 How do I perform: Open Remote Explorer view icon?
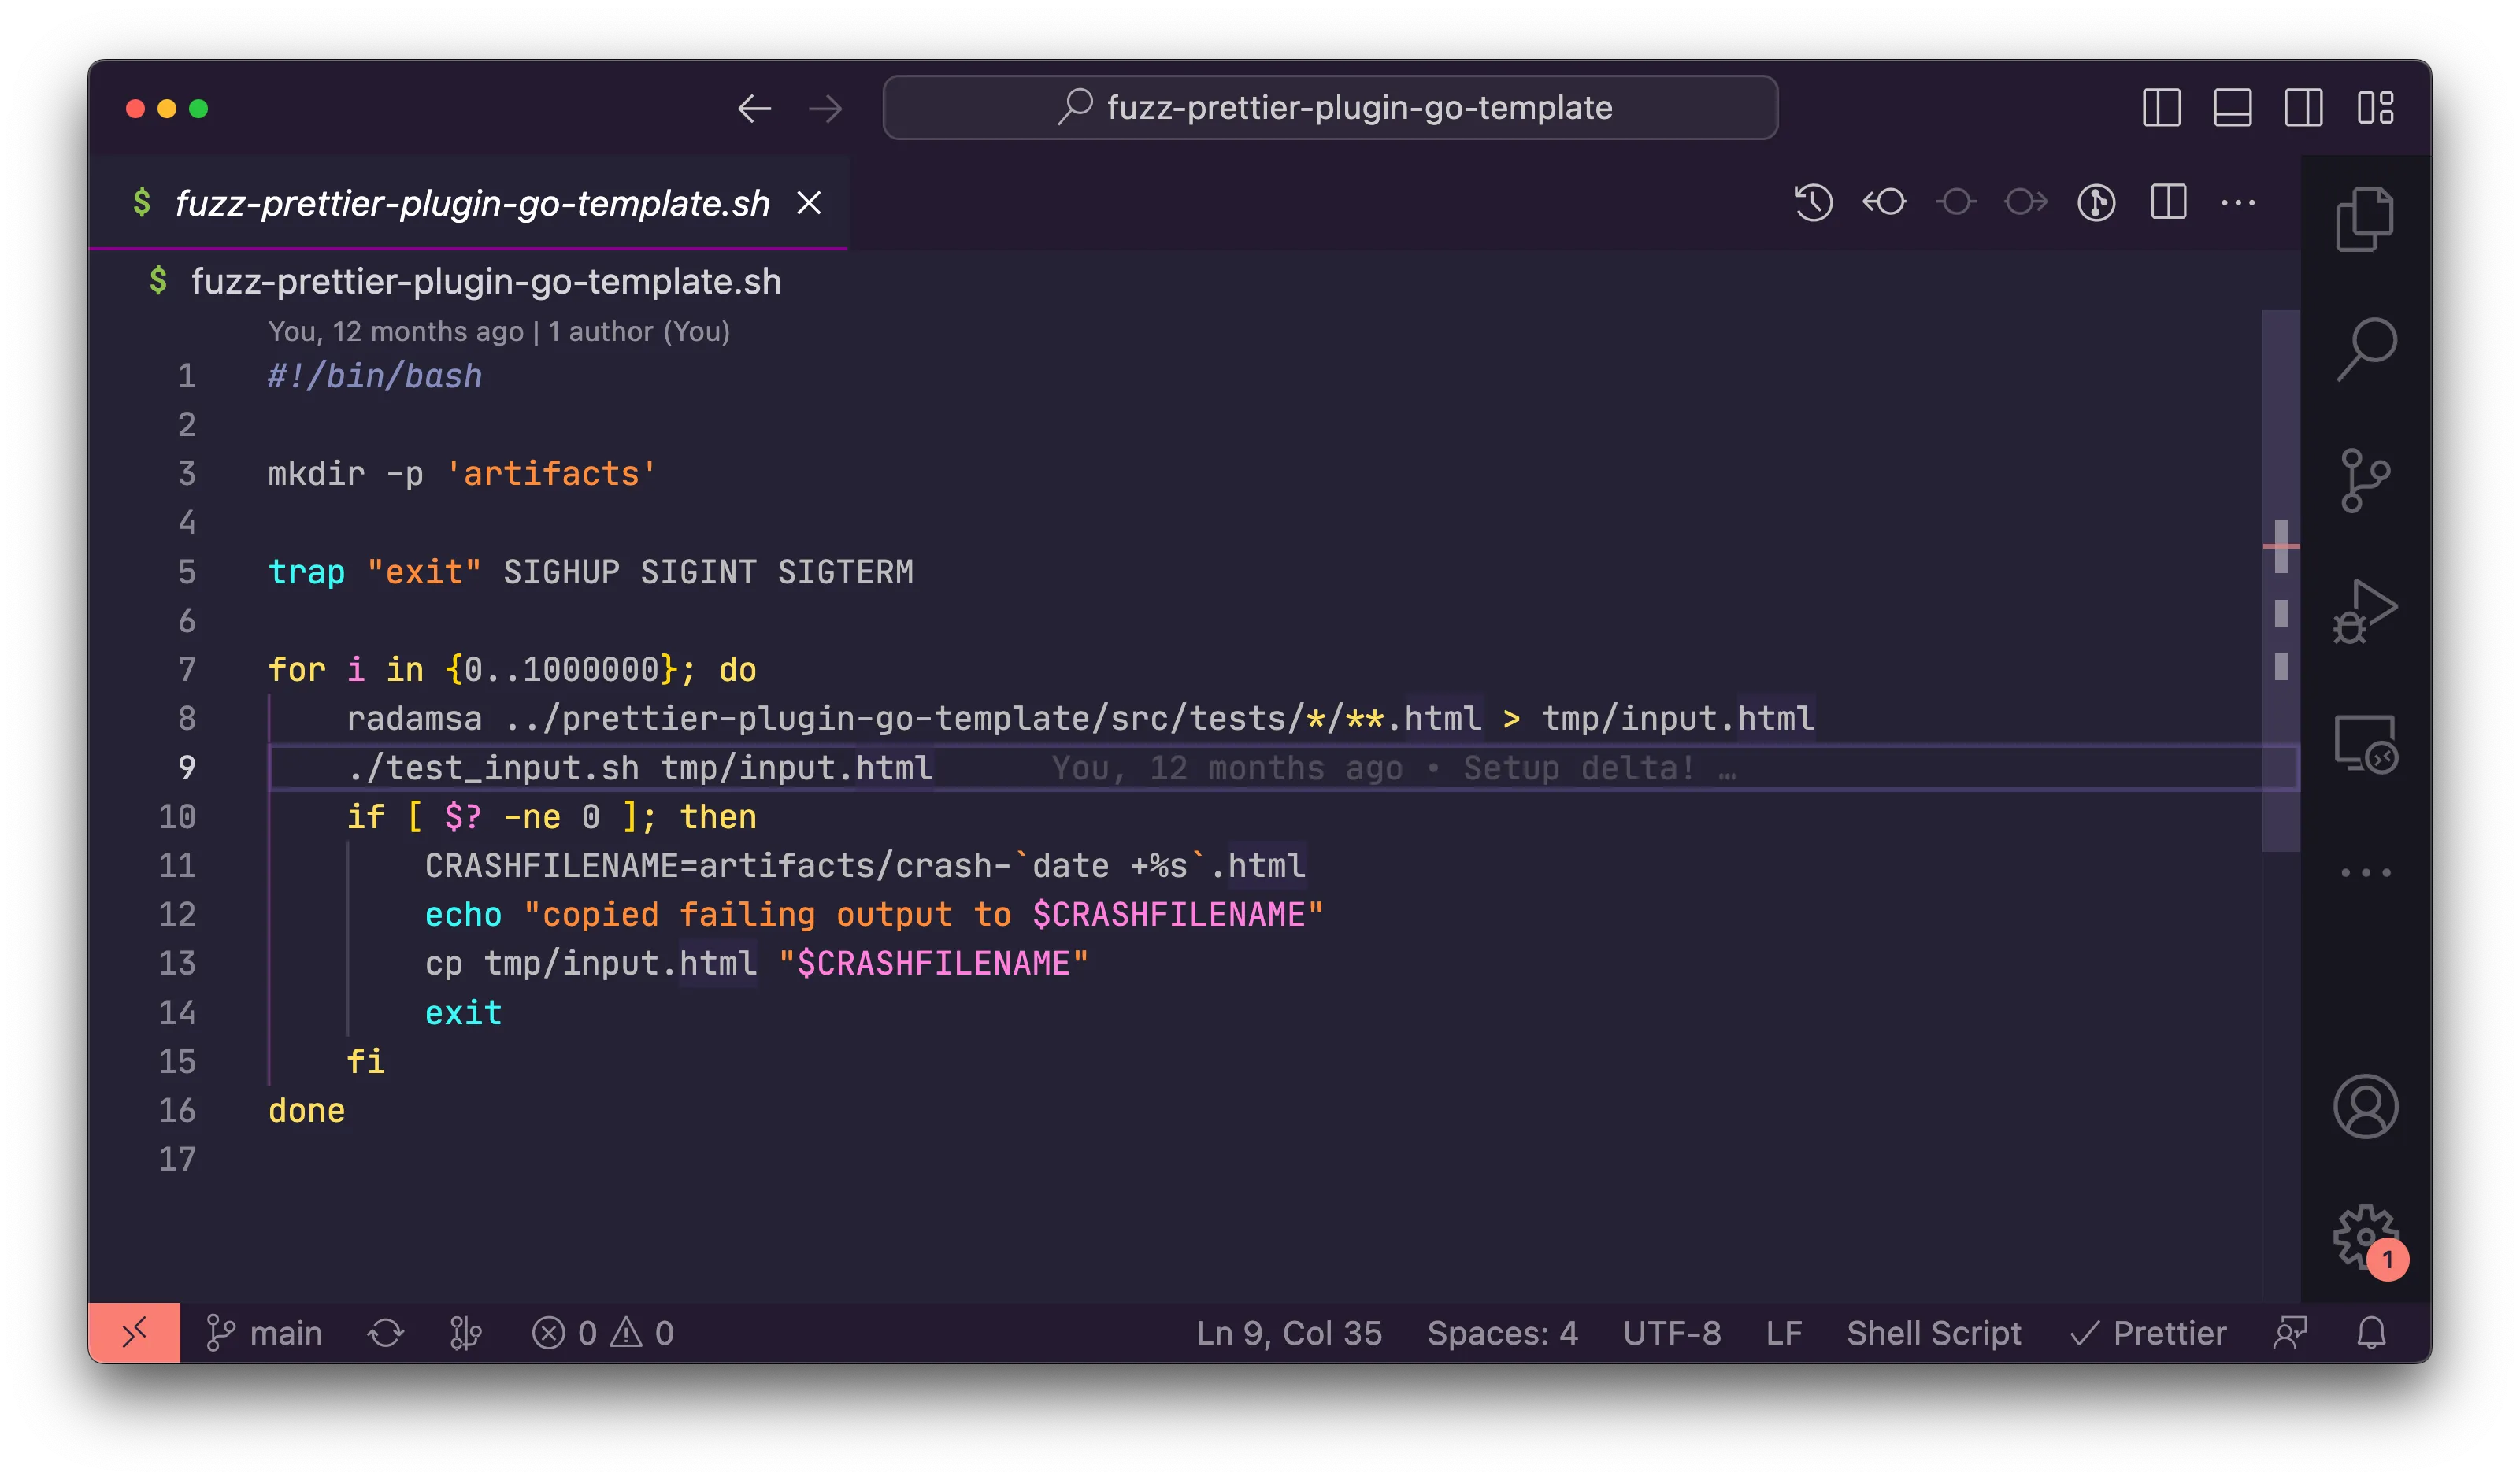[2364, 744]
